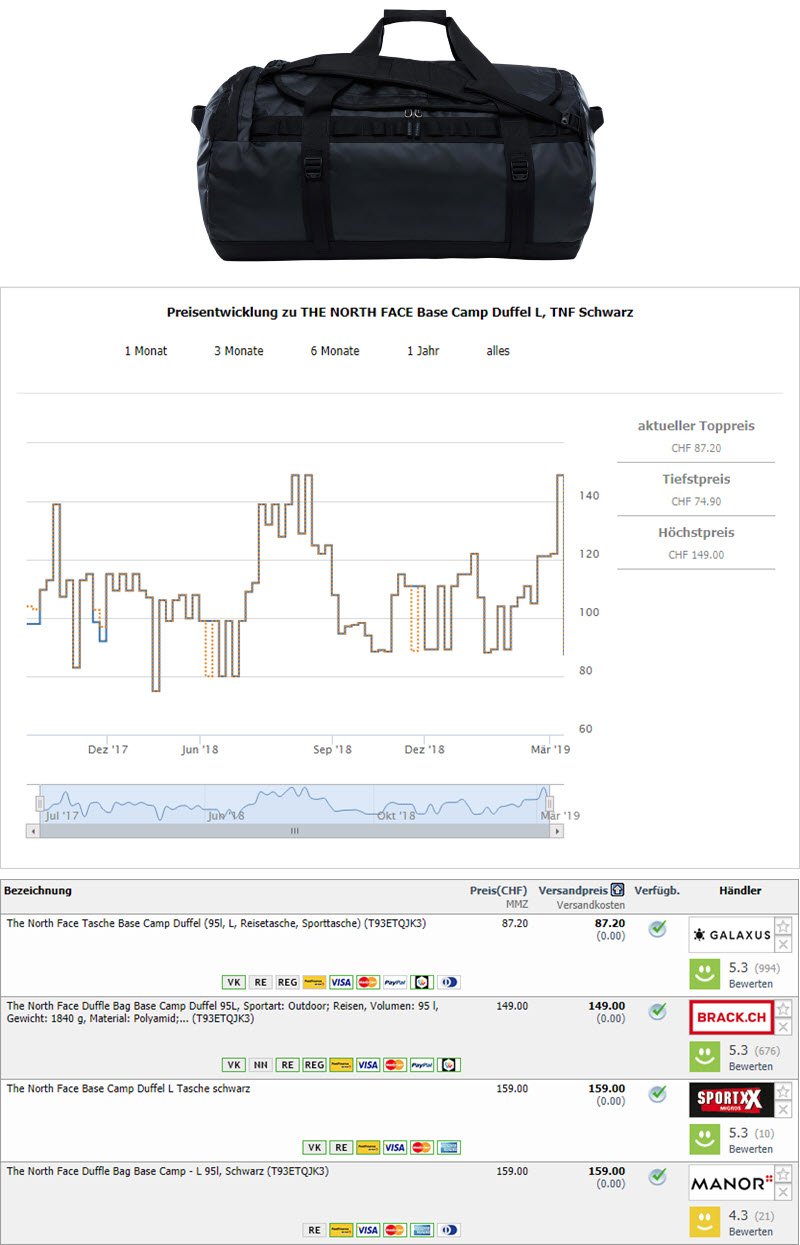
Task: Click the Galaxus retailer logo
Action: 731,935
